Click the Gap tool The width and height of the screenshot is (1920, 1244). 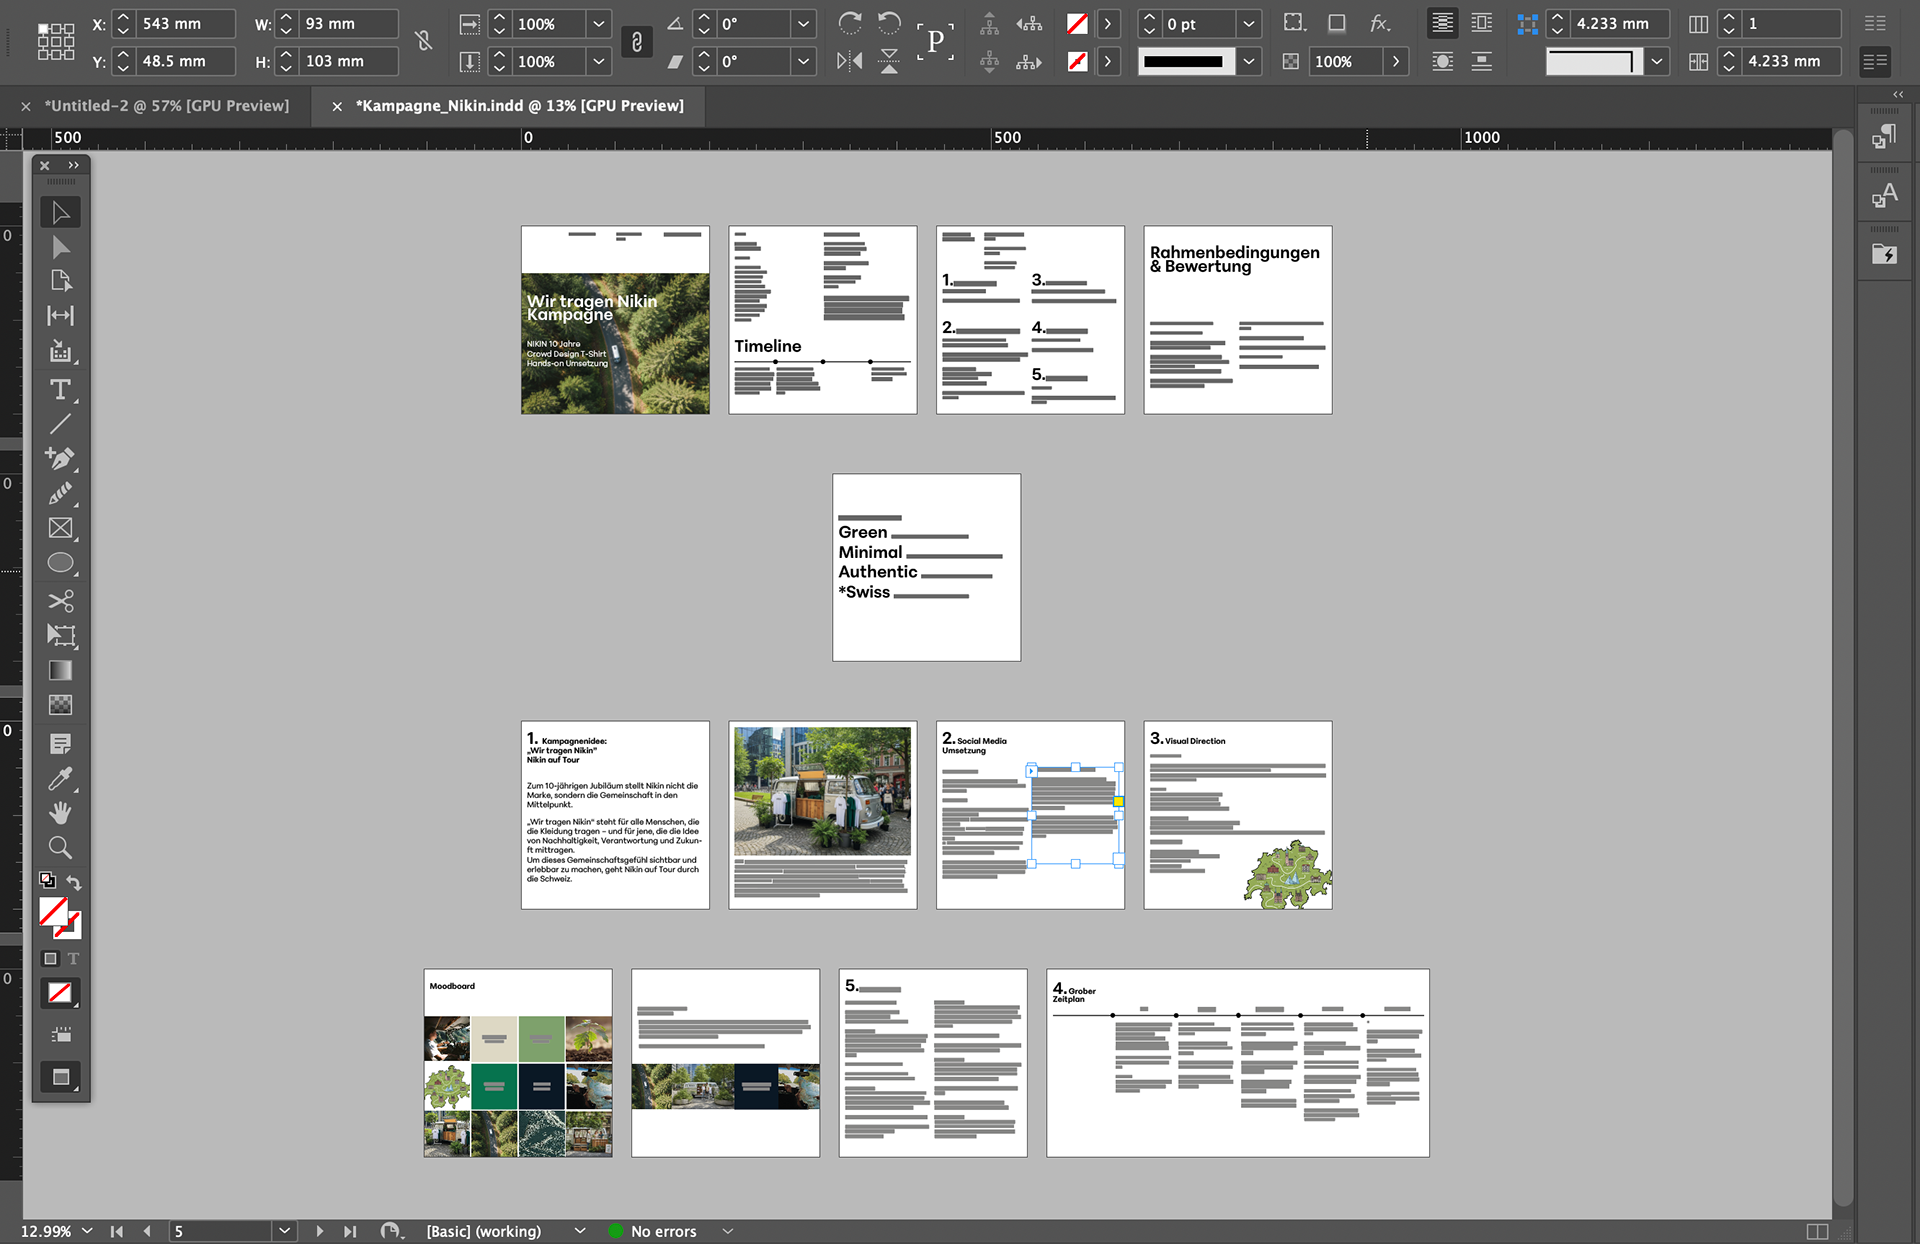[60, 316]
